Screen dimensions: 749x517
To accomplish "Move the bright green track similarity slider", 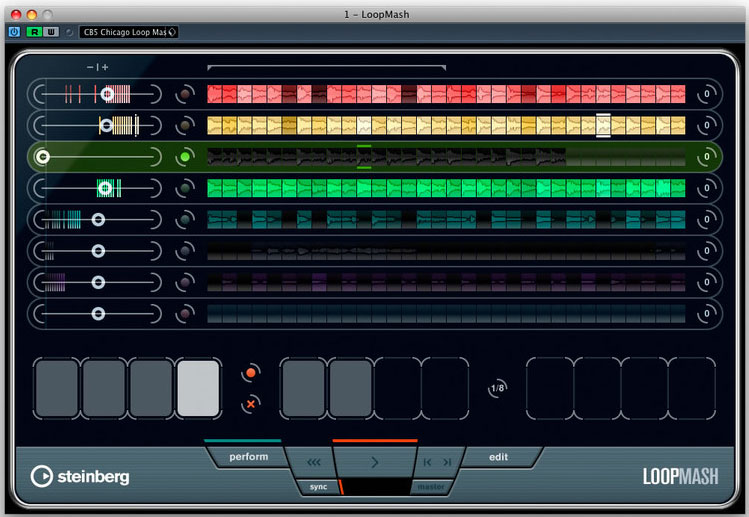I will click(105, 188).
